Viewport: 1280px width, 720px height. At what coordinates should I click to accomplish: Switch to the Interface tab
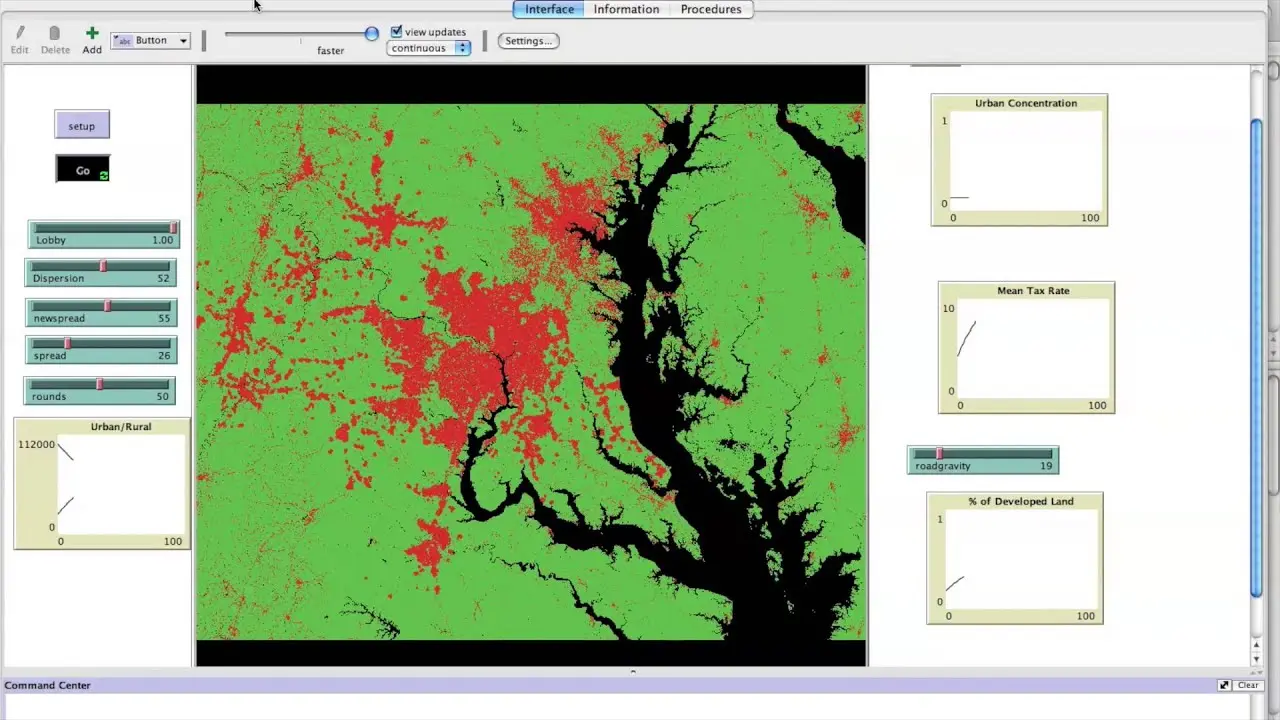(549, 9)
